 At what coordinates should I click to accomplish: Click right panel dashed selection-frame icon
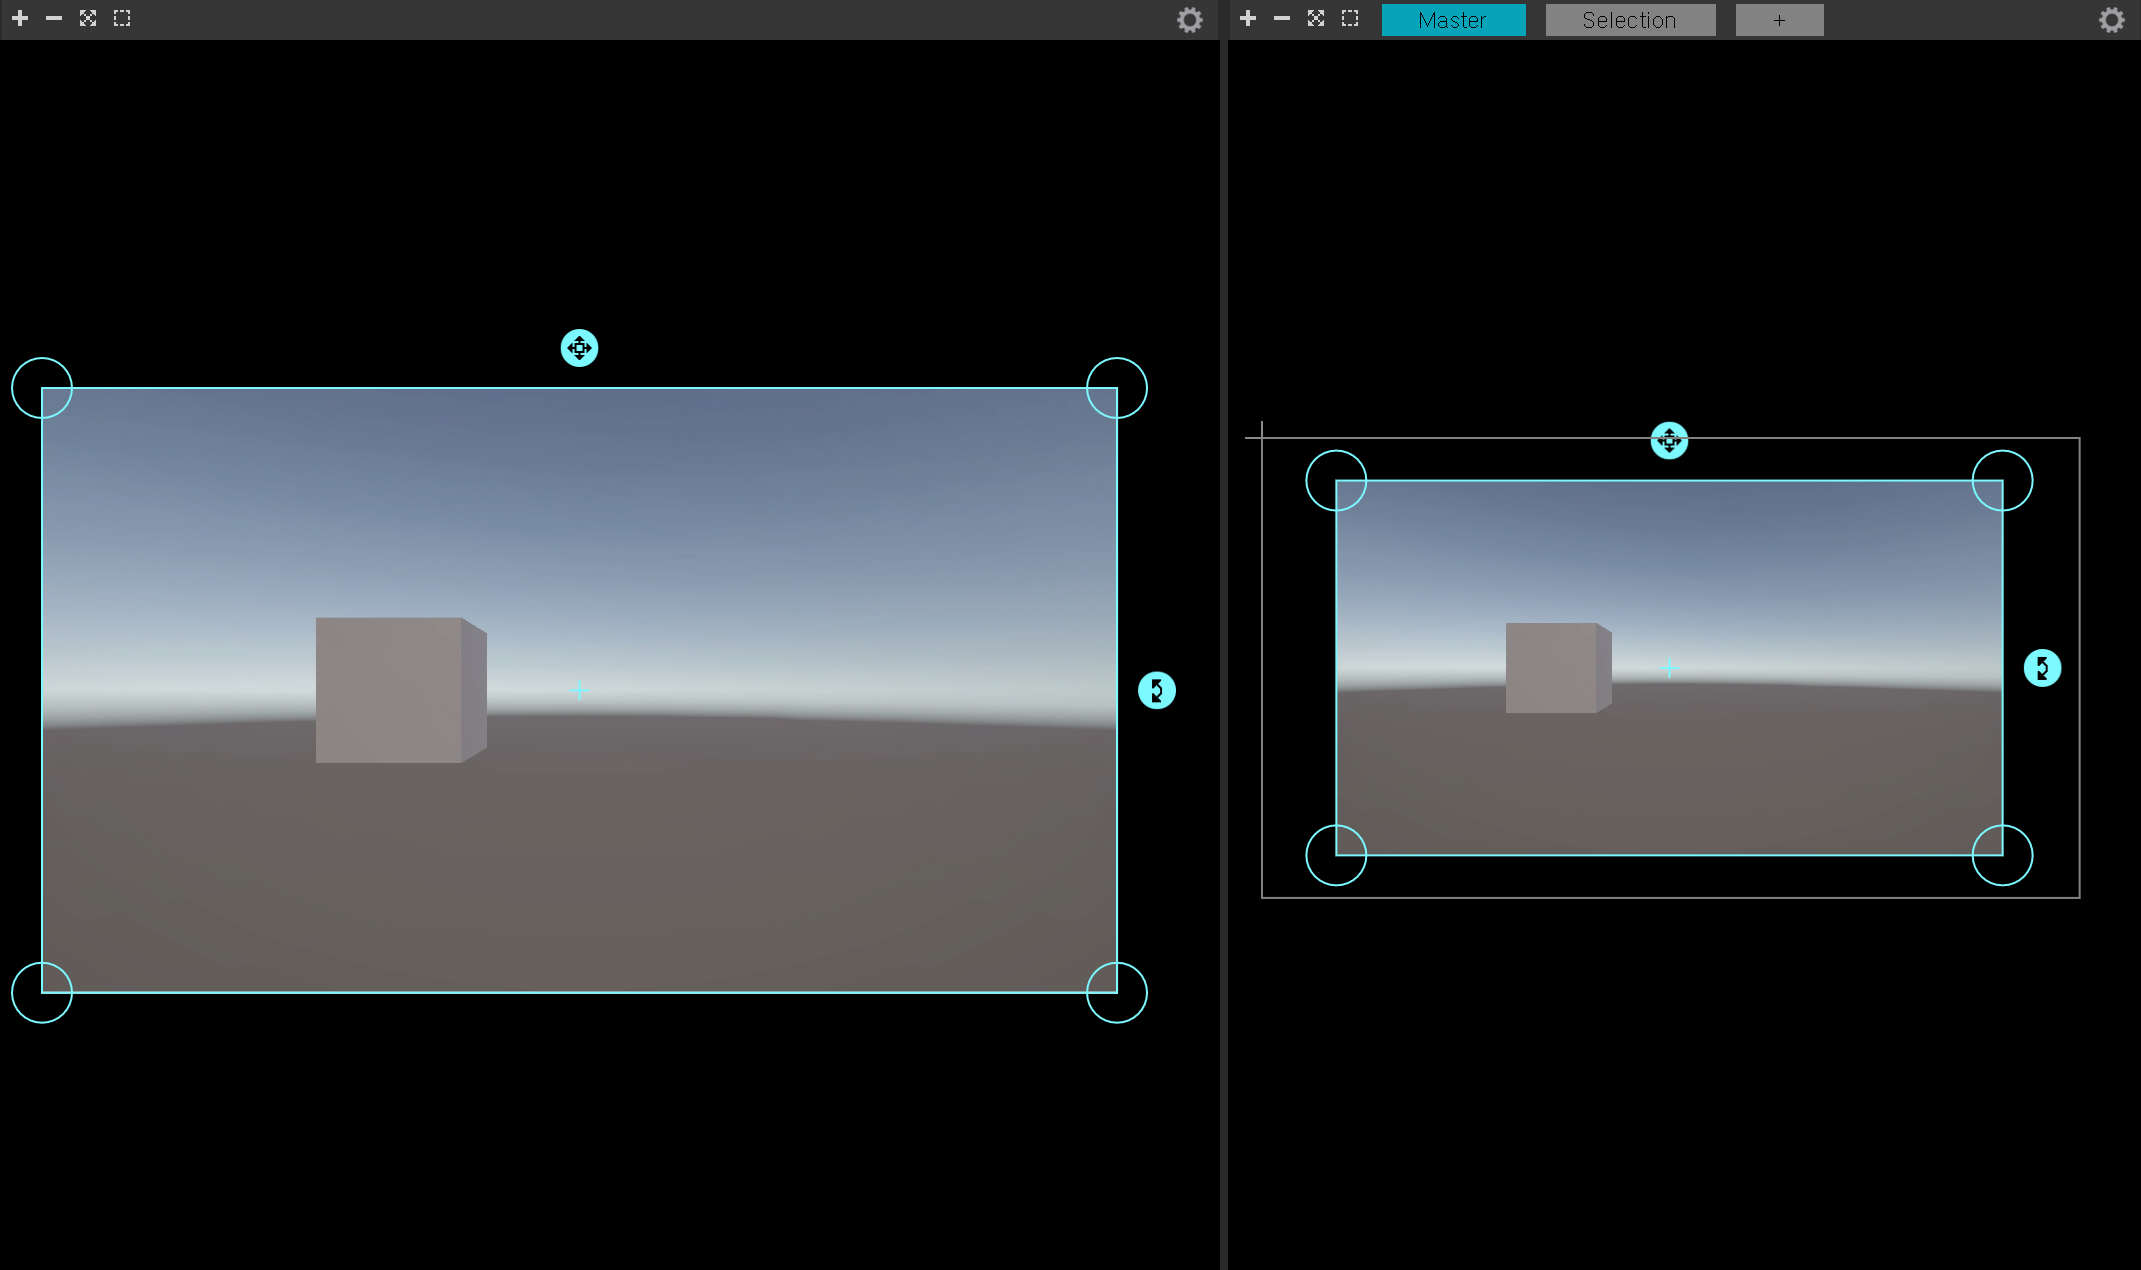click(x=1350, y=19)
